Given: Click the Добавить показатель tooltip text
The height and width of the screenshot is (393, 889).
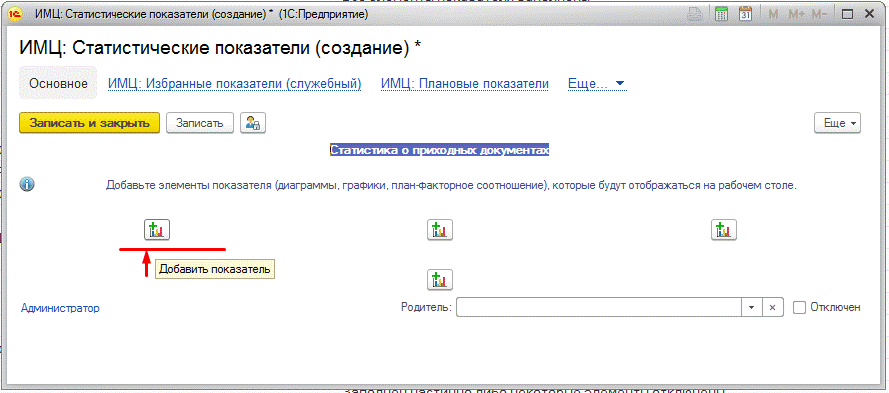Looking at the screenshot, I should tap(215, 269).
